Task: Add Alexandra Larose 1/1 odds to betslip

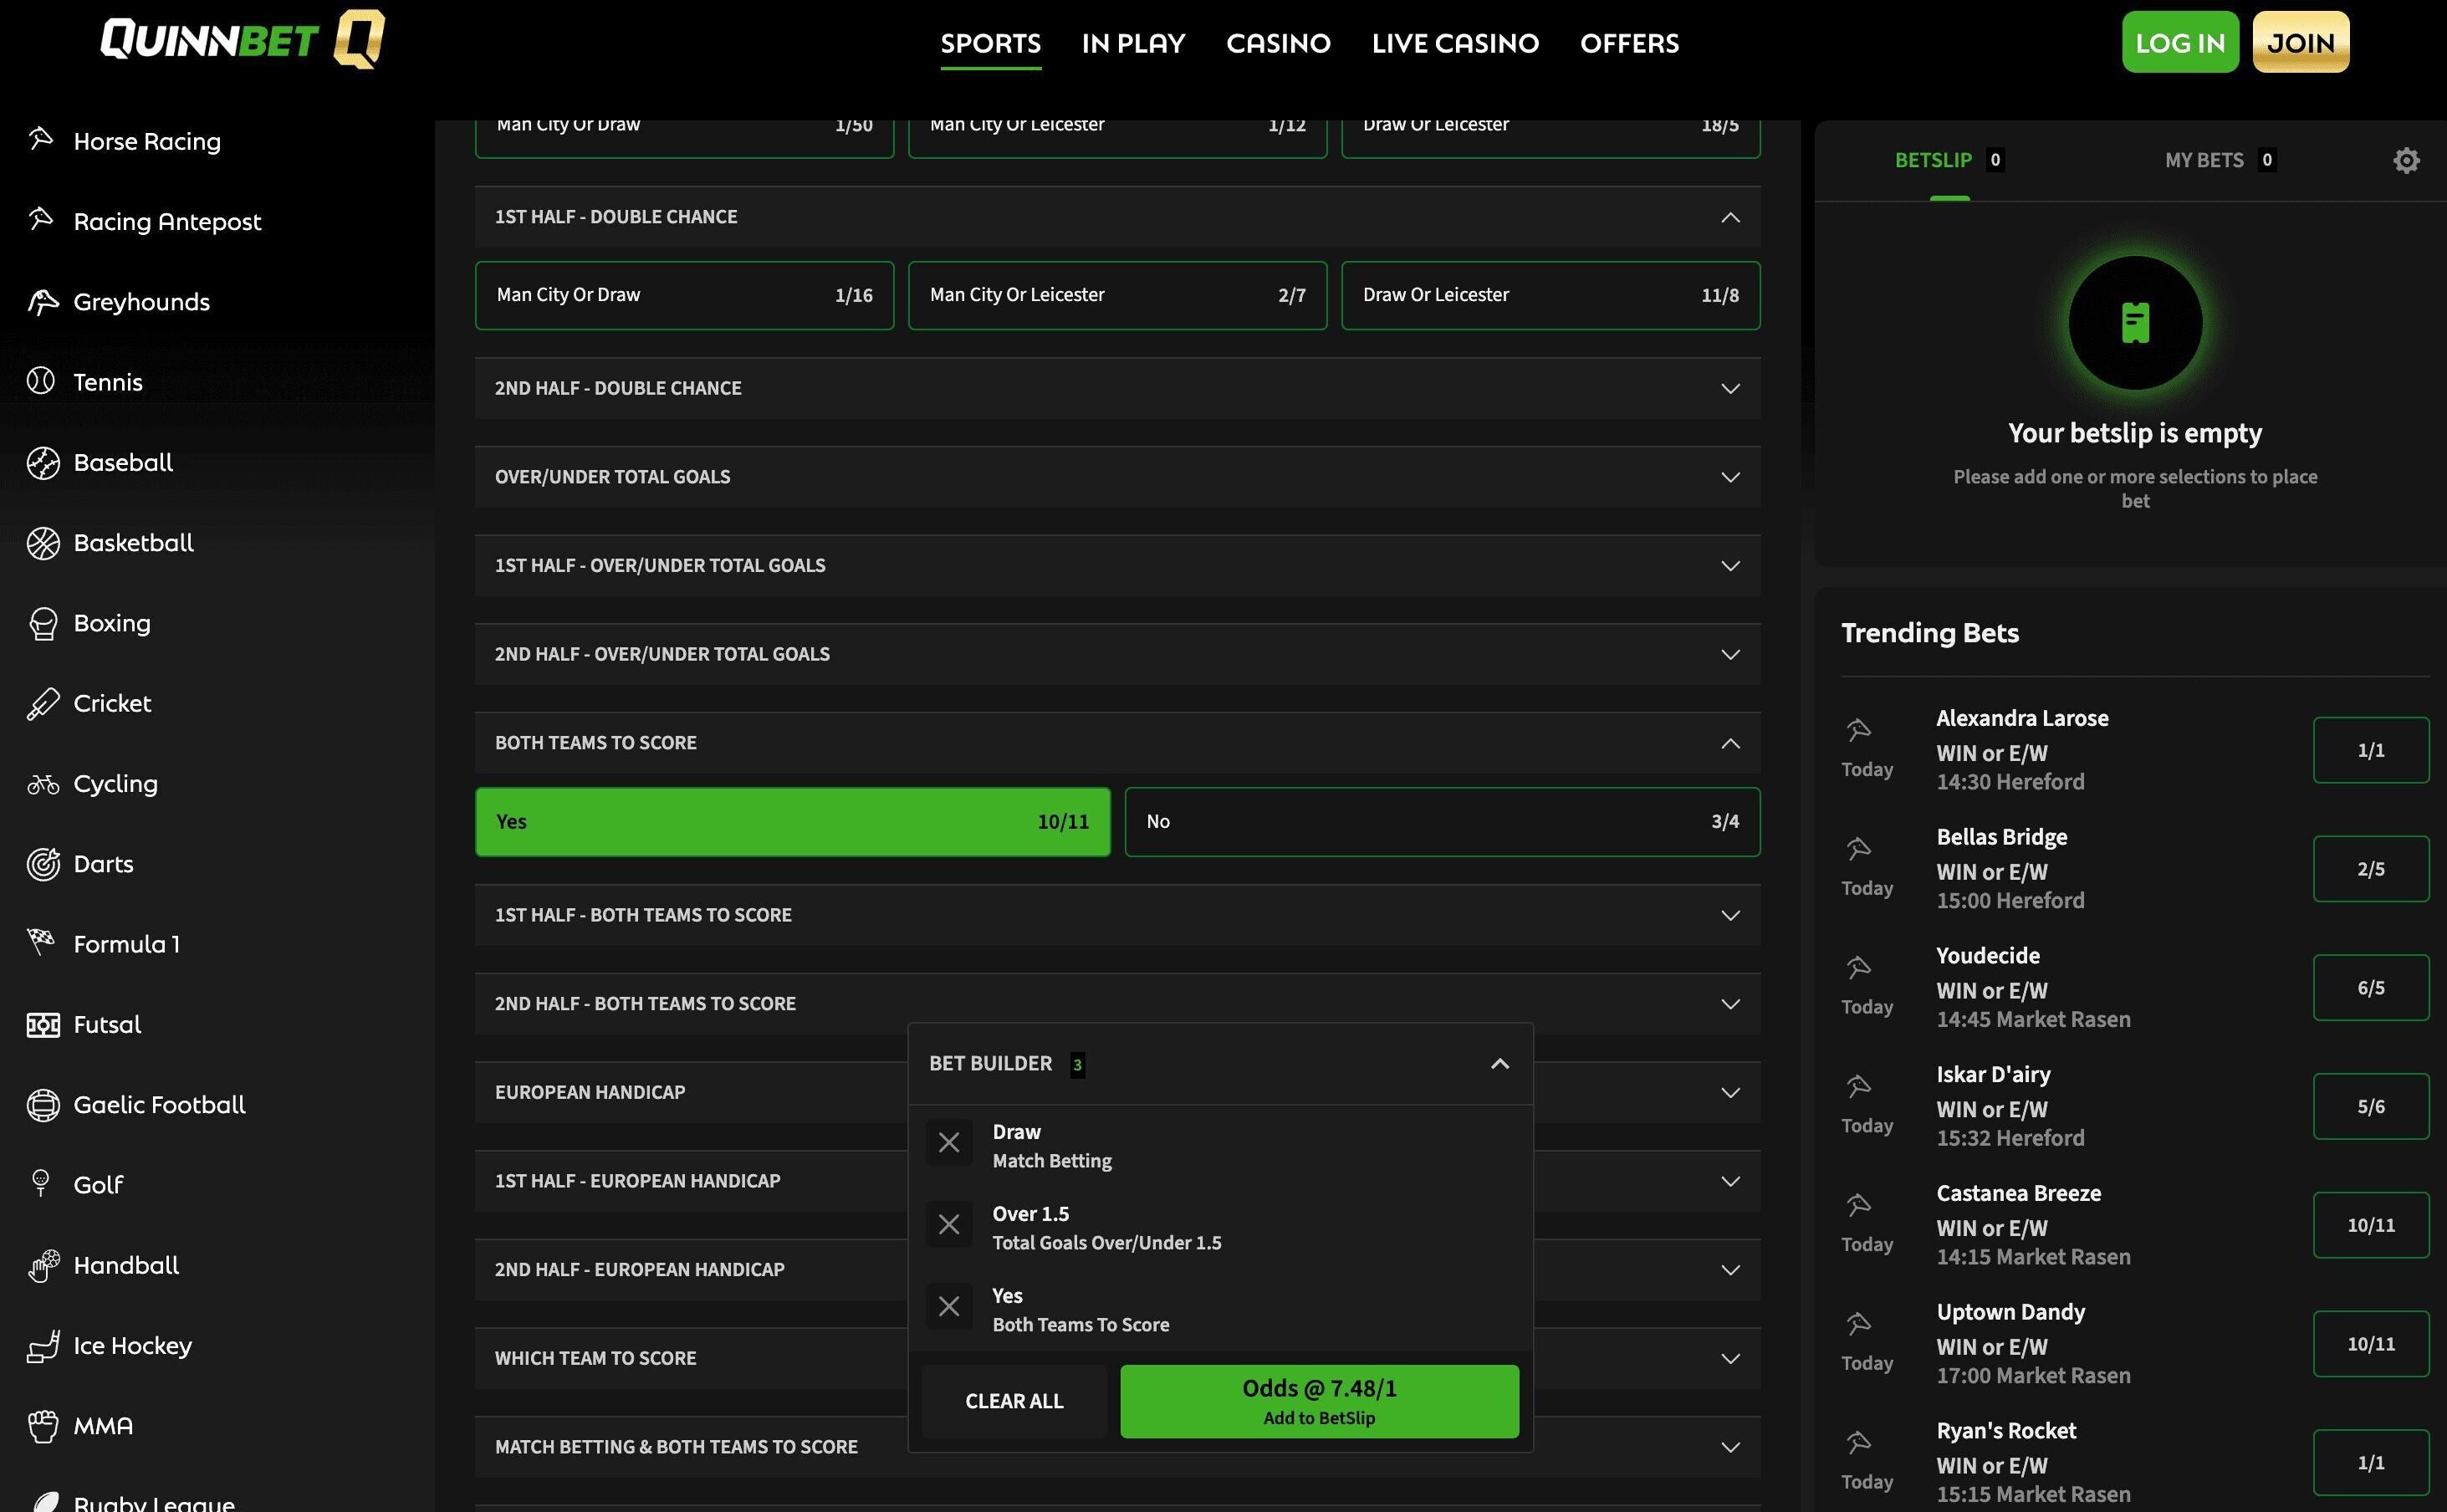Action: click(2370, 750)
